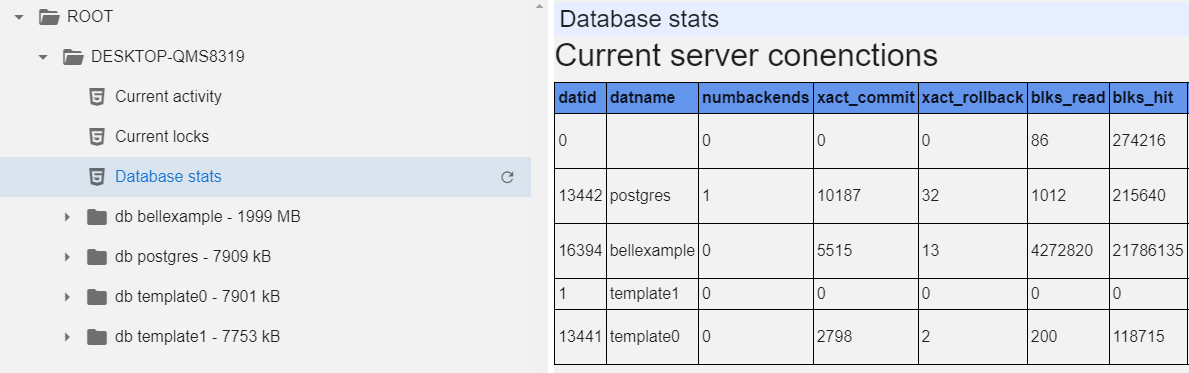Collapse the DESKTOP-QMS8319 node arrow
The image size is (1189, 373).
[x=43, y=56]
